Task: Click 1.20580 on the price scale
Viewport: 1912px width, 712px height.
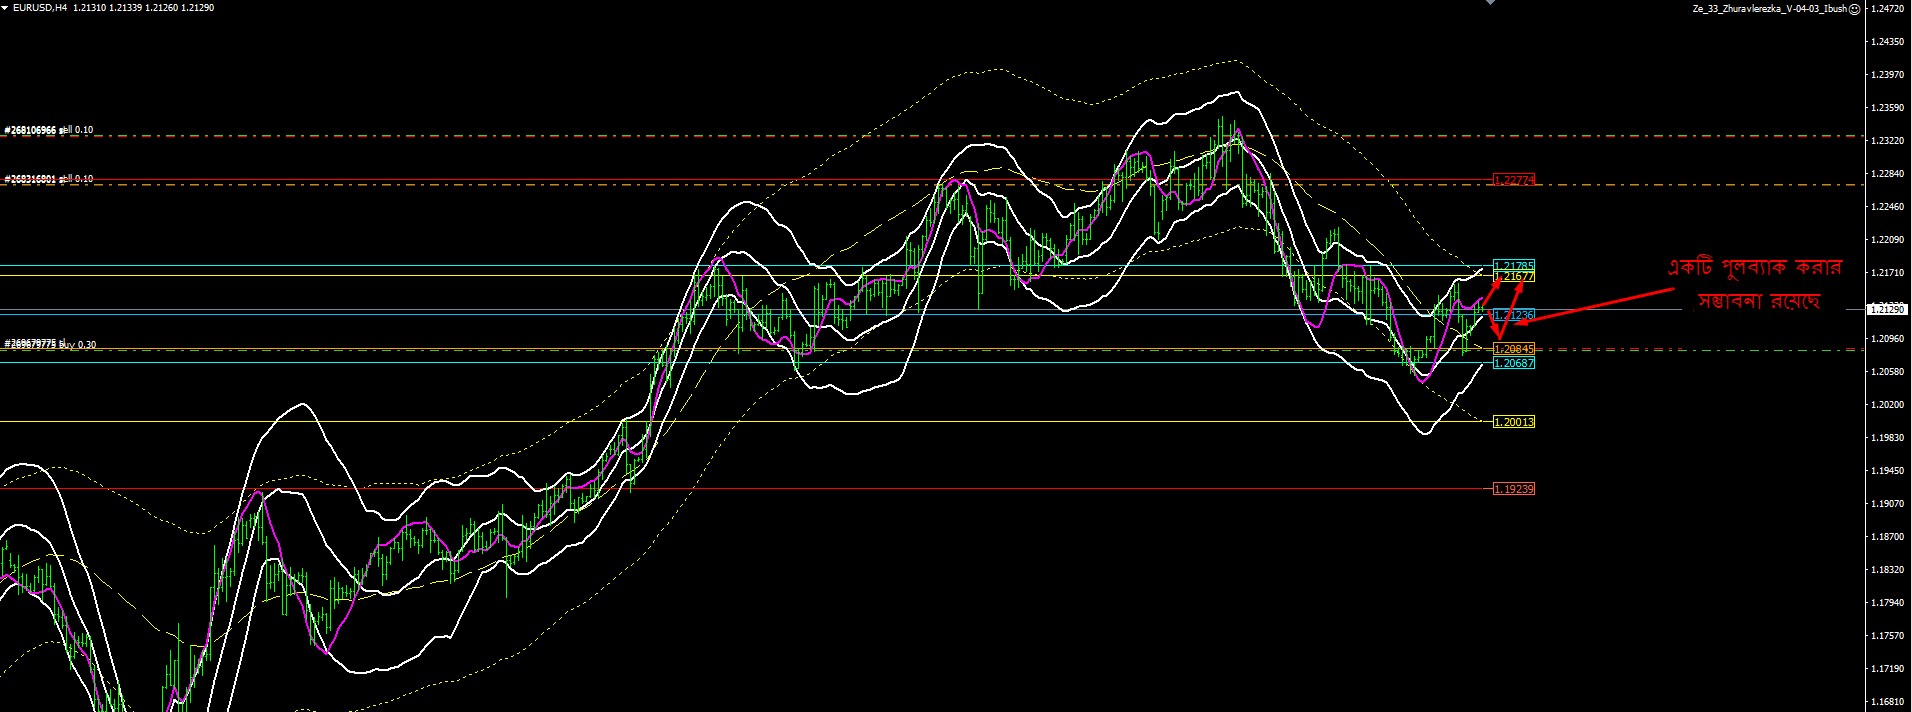Action: tap(1888, 372)
